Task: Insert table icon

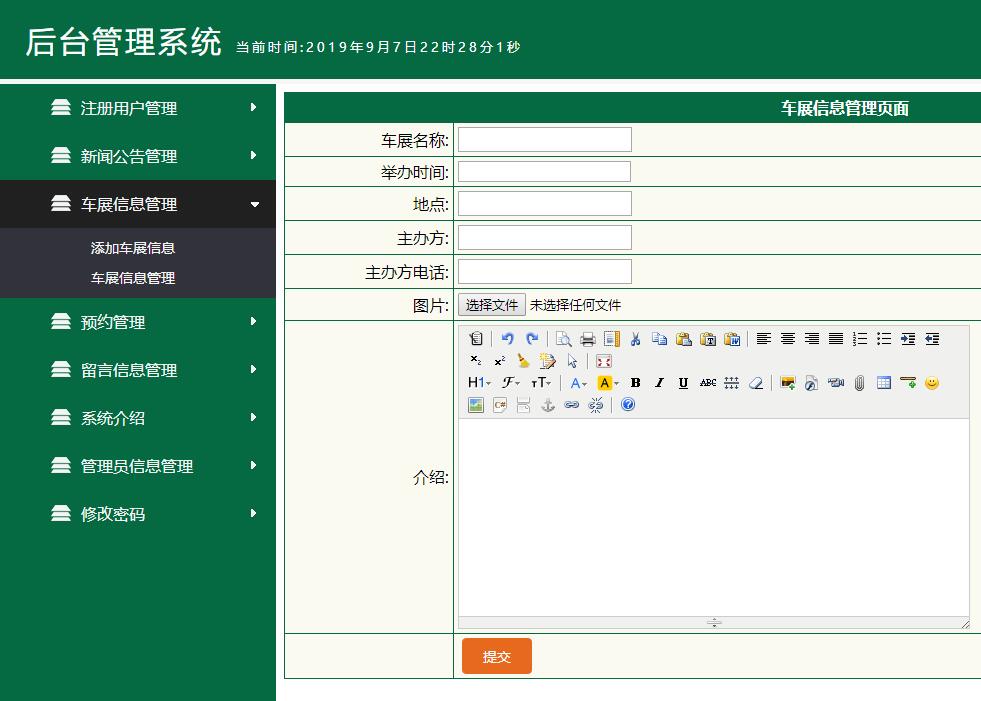Action: click(x=884, y=383)
